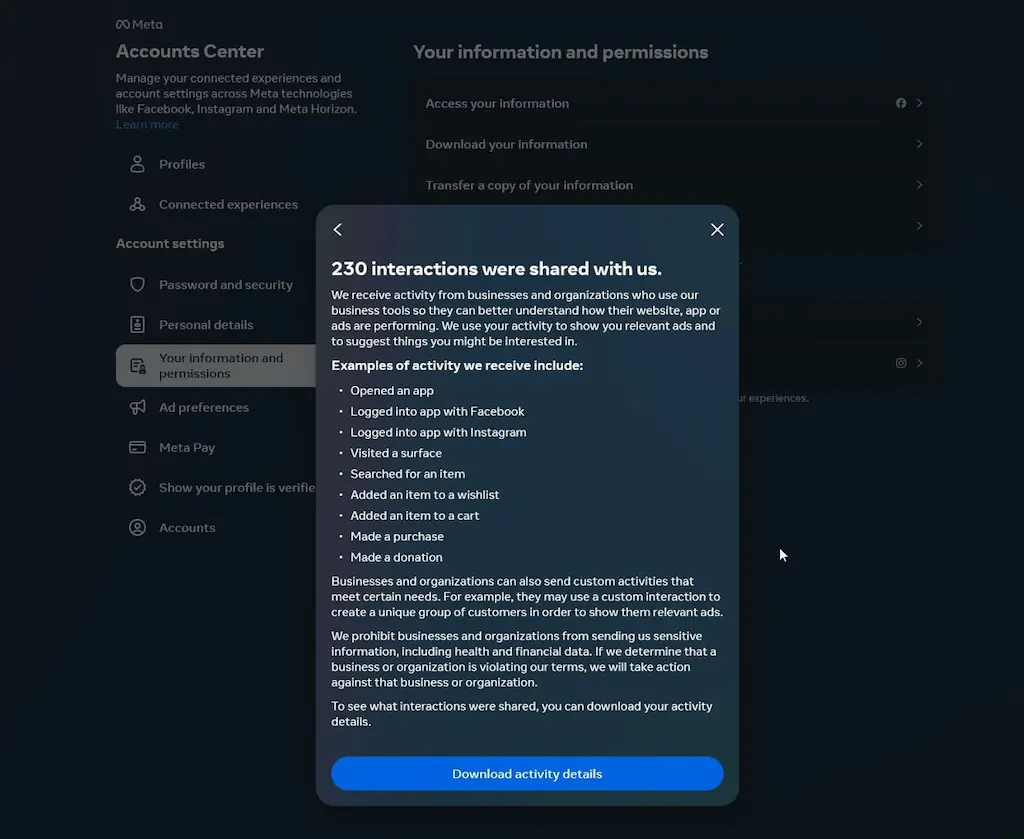Click the Ad preferences megaphone icon
Image resolution: width=1024 pixels, height=839 pixels.
click(x=138, y=408)
